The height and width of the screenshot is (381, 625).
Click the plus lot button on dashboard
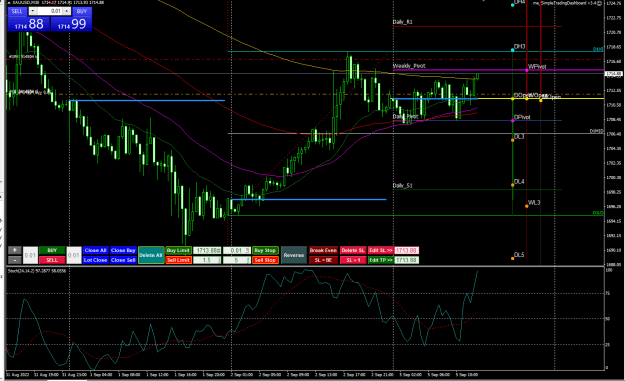pos(15,250)
